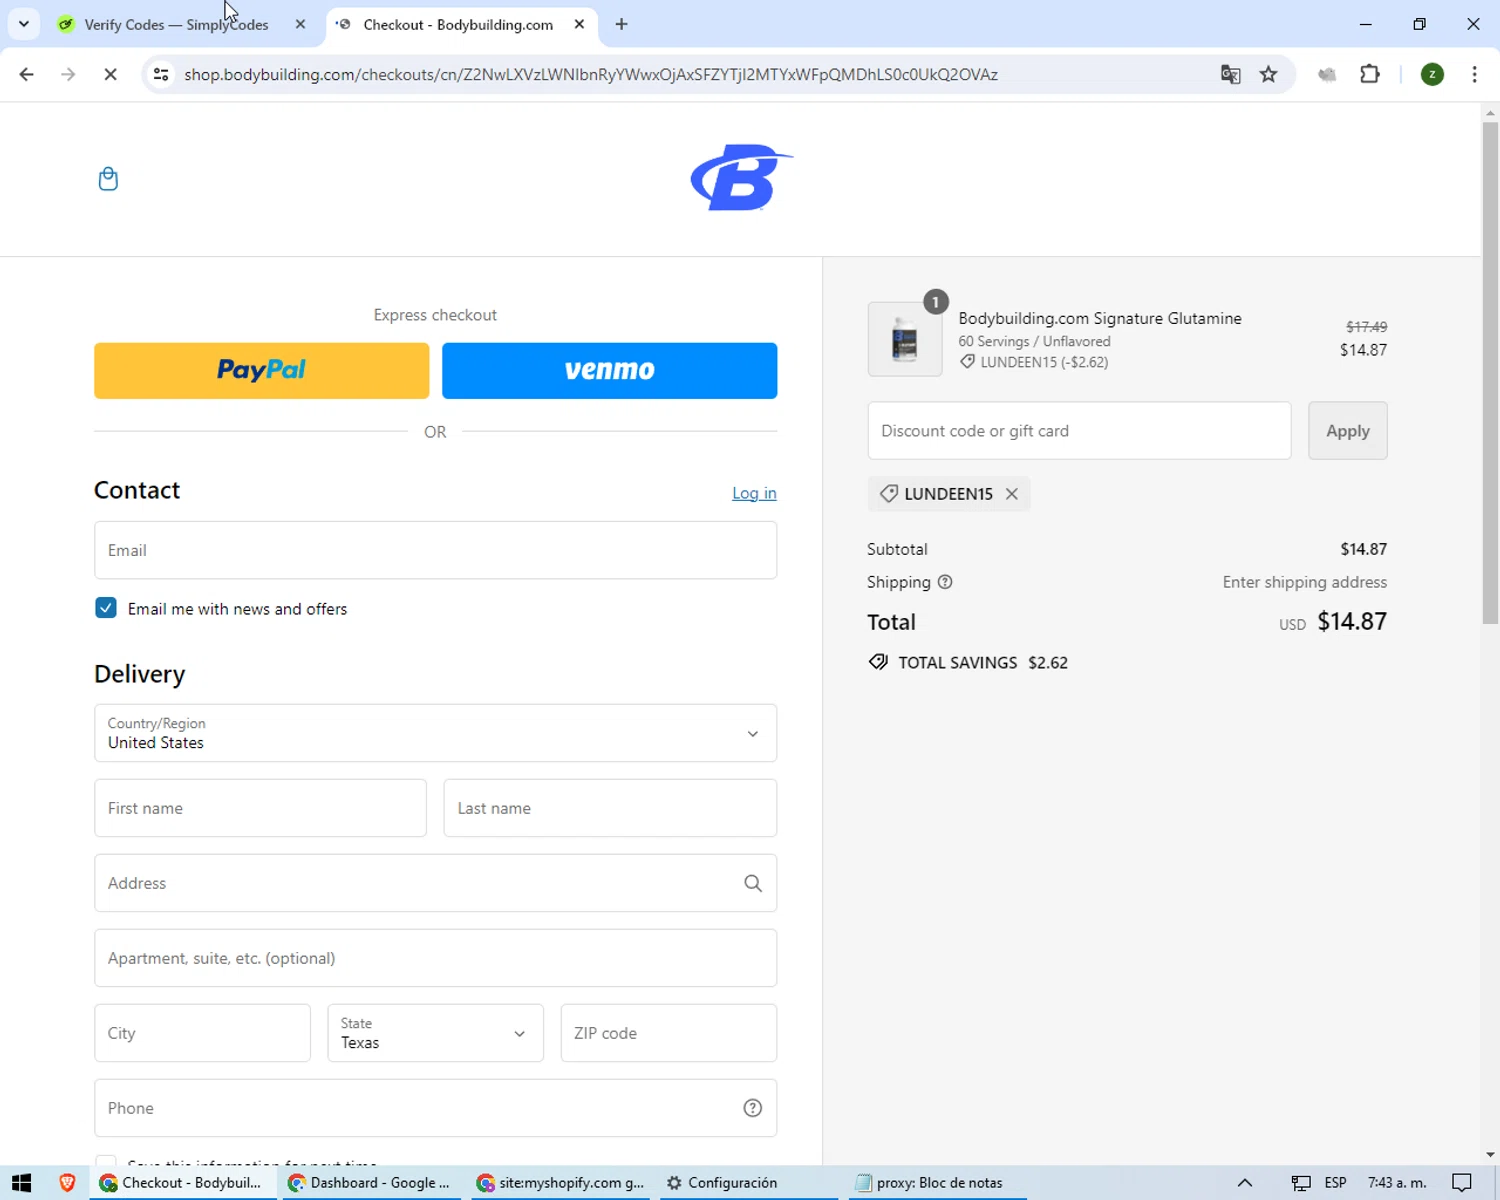Screen dimensions: 1500x1200
Task: Open the browser tab search dropdown
Action: tap(24, 24)
